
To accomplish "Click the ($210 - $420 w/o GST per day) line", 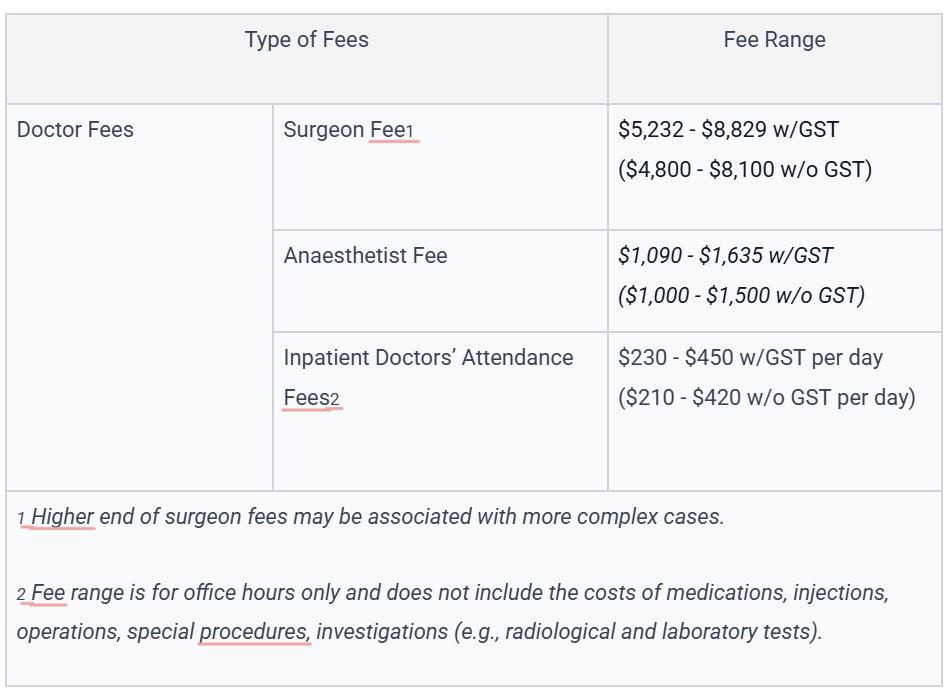I will tap(766, 398).
